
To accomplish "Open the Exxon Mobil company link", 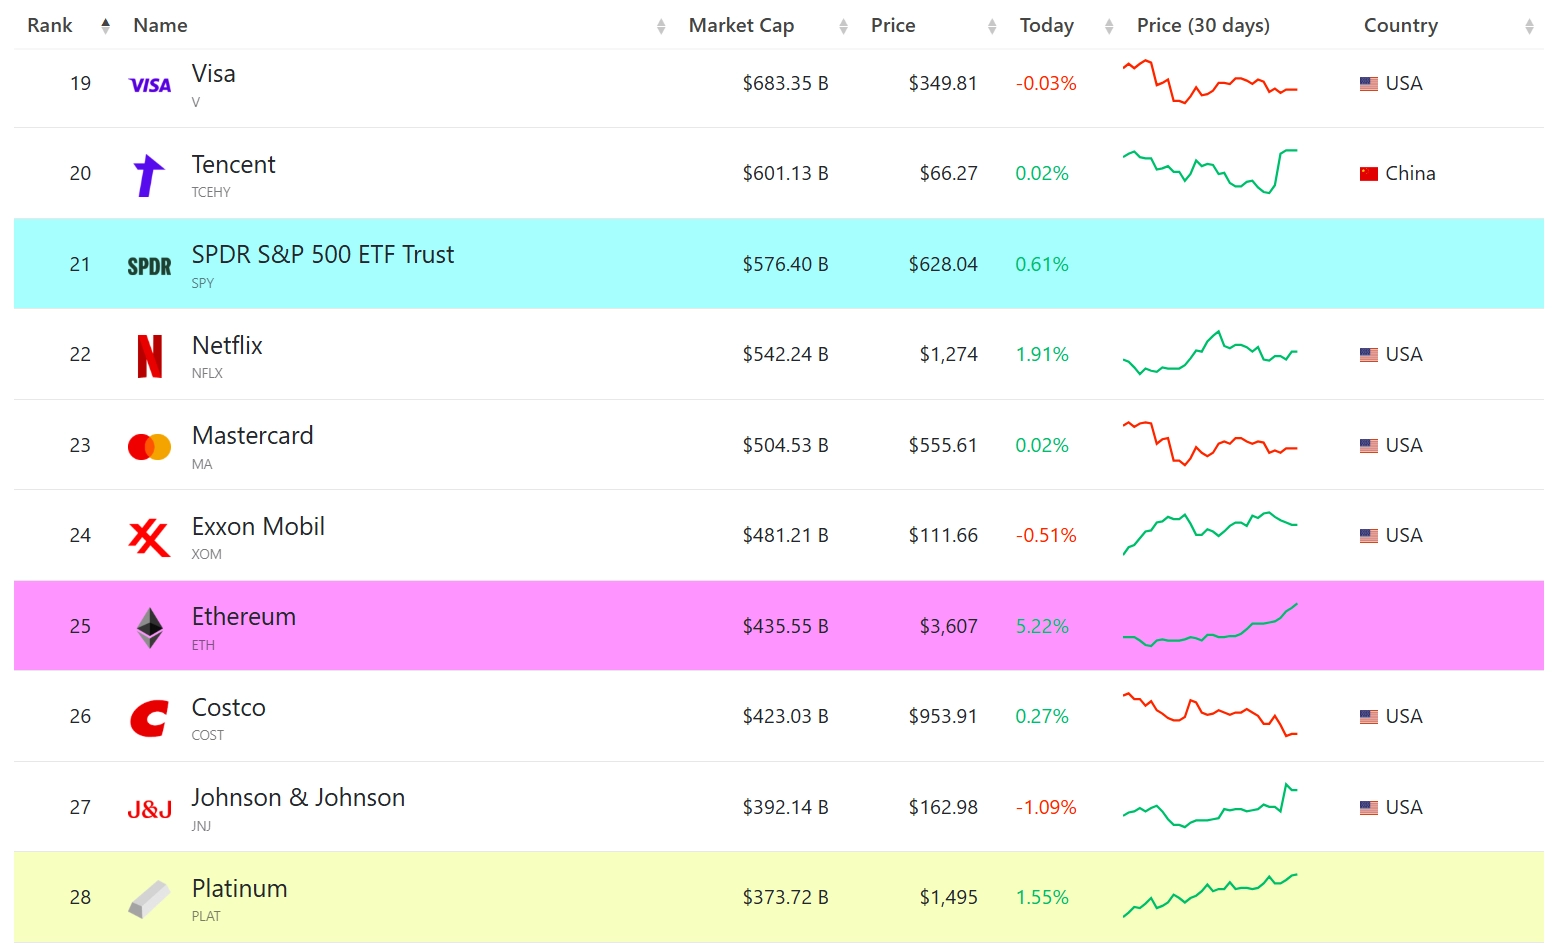I will click(x=258, y=527).
